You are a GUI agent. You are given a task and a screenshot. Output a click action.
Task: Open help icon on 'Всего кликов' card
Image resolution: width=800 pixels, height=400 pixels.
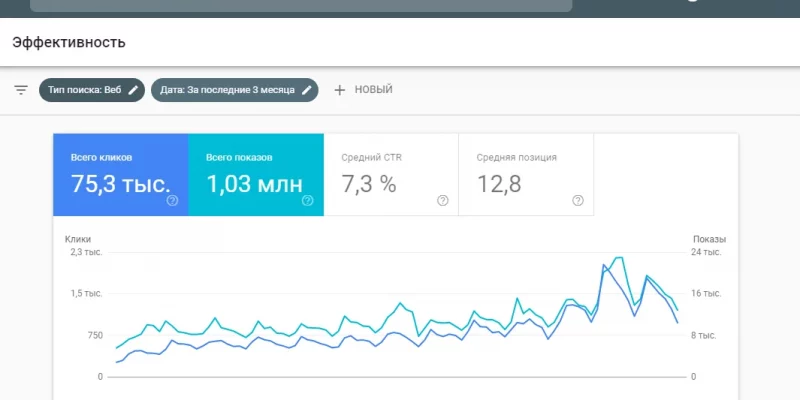click(172, 201)
